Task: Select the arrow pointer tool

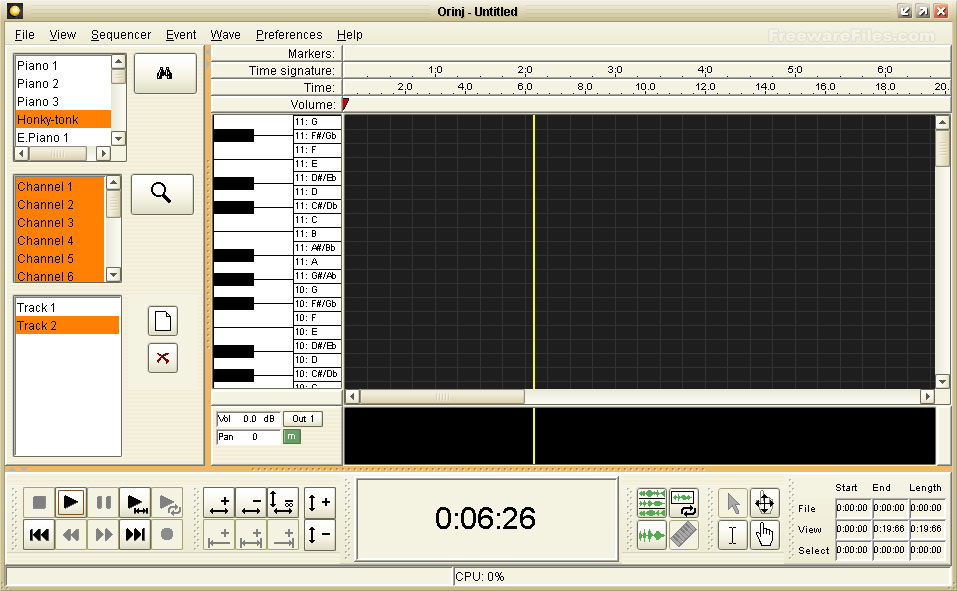Action: pyautogui.click(x=733, y=502)
